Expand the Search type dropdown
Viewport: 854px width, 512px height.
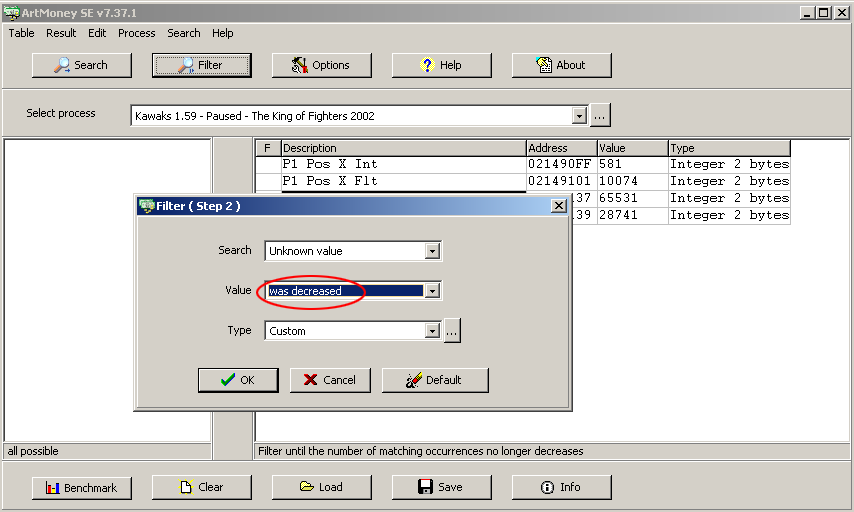432,251
